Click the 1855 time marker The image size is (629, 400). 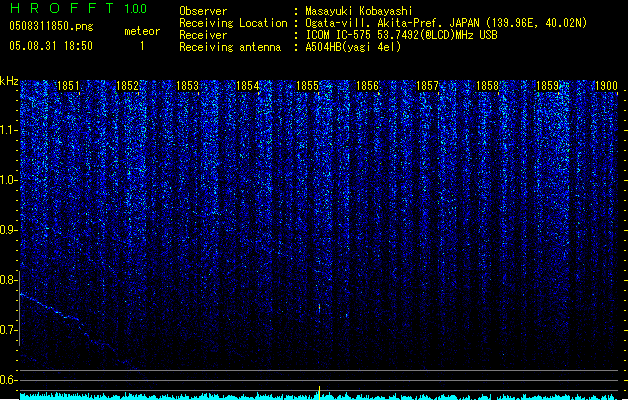tap(307, 86)
